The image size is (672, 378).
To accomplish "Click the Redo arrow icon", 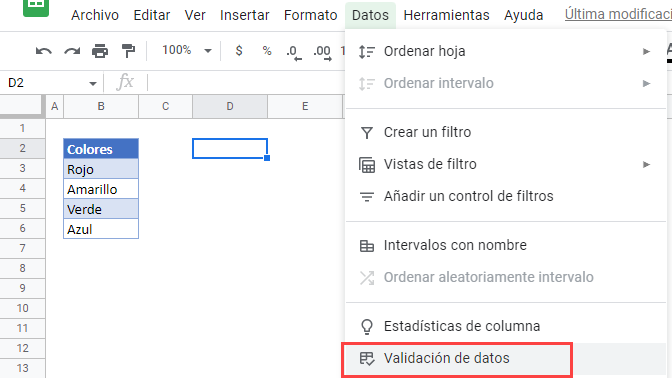I will (72, 51).
